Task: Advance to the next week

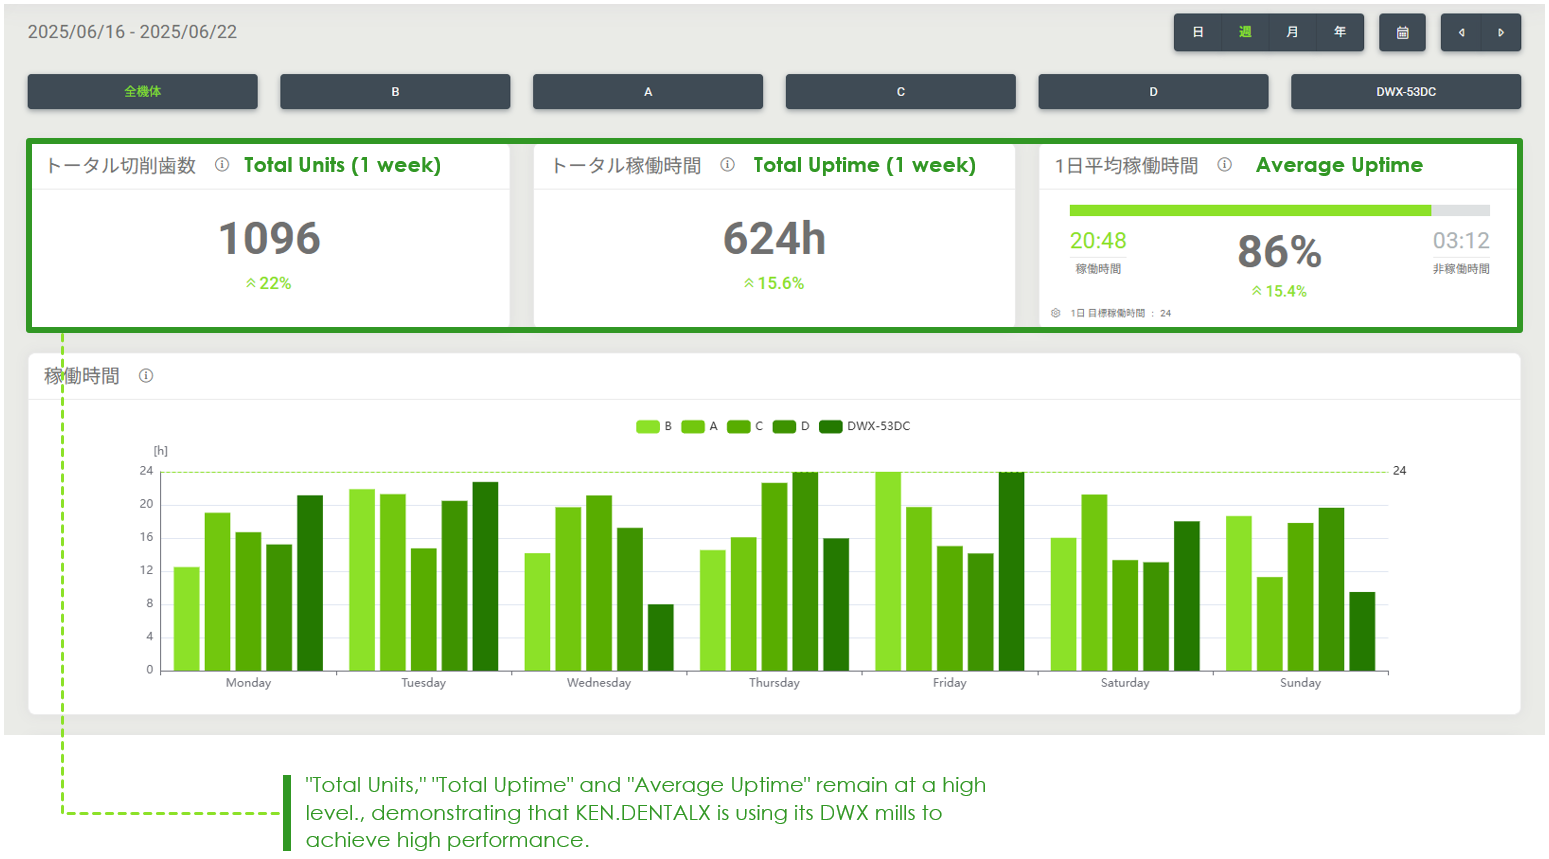Action: click(x=1500, y=32)
